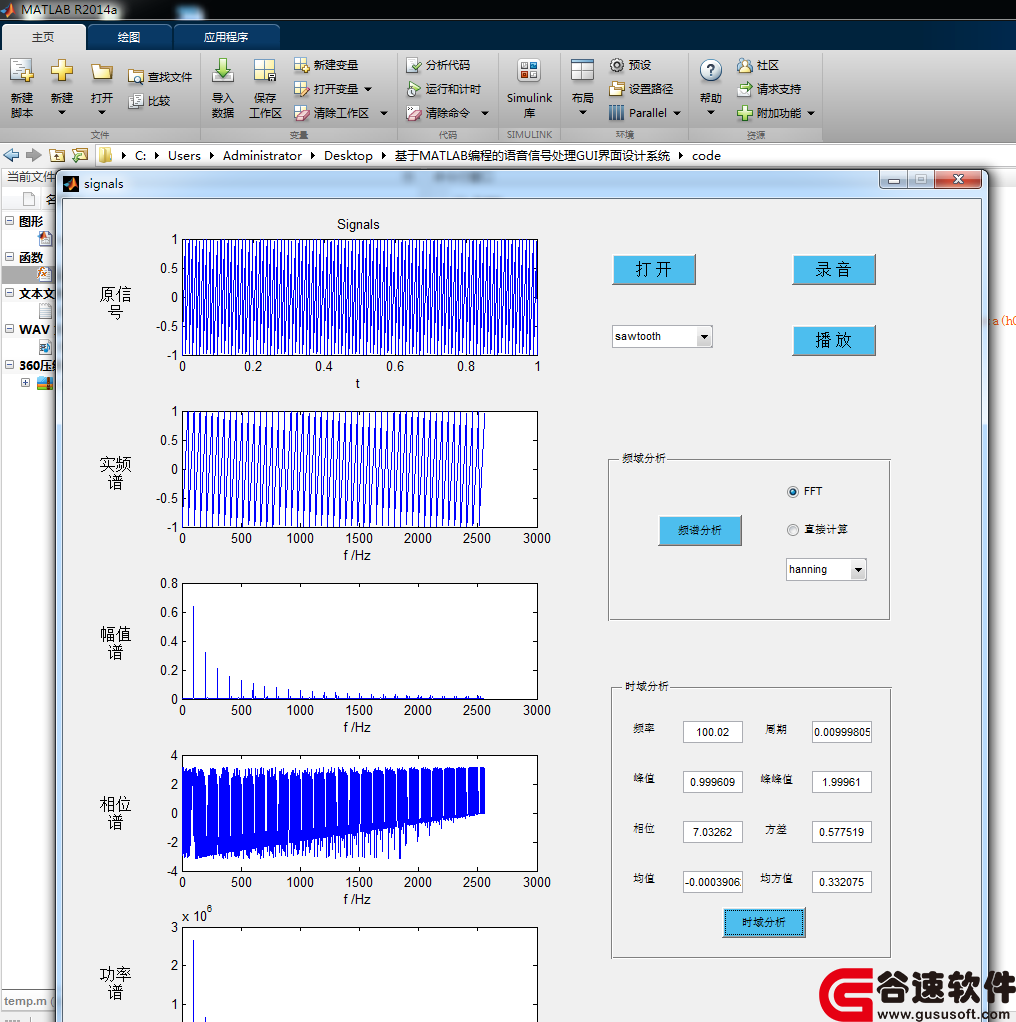Click the New Variable (新建变量) icon
The width and height of the screenshot is (1016, 1022).
[301, 65]
